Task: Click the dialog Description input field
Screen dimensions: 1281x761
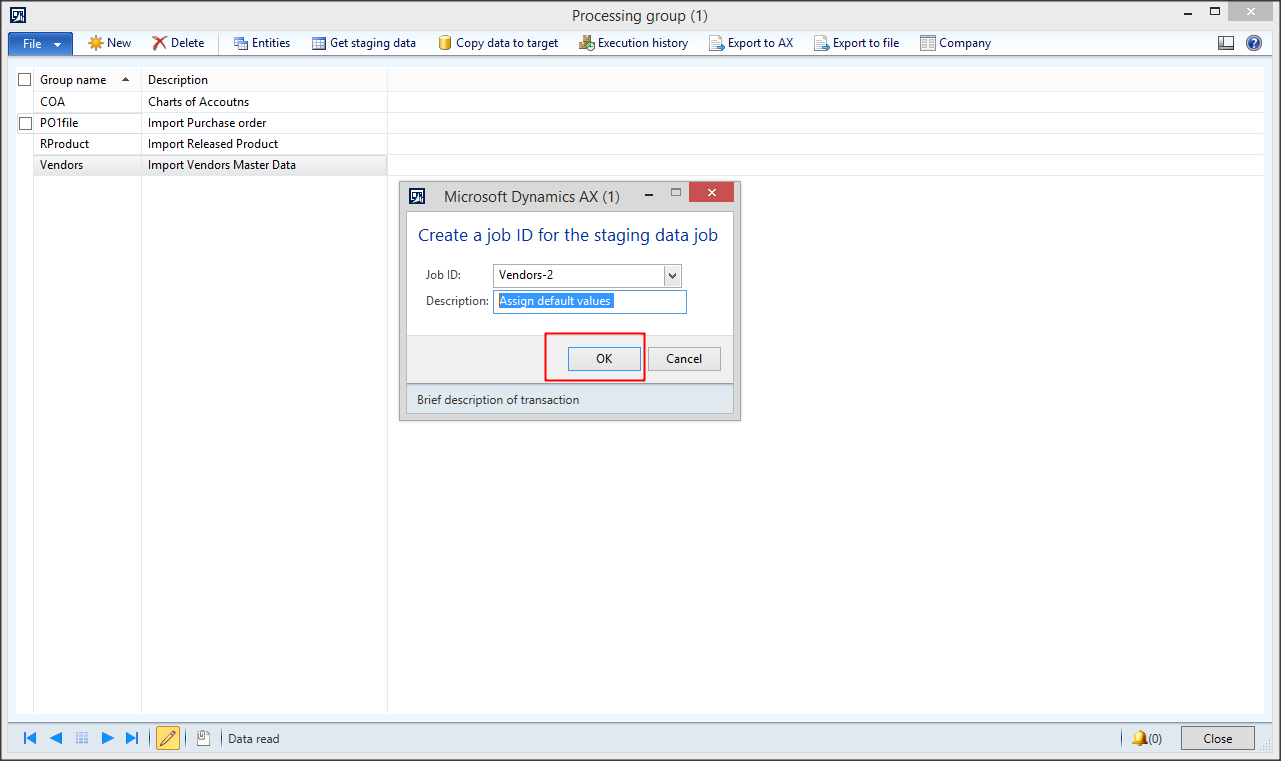Action: 590,301
